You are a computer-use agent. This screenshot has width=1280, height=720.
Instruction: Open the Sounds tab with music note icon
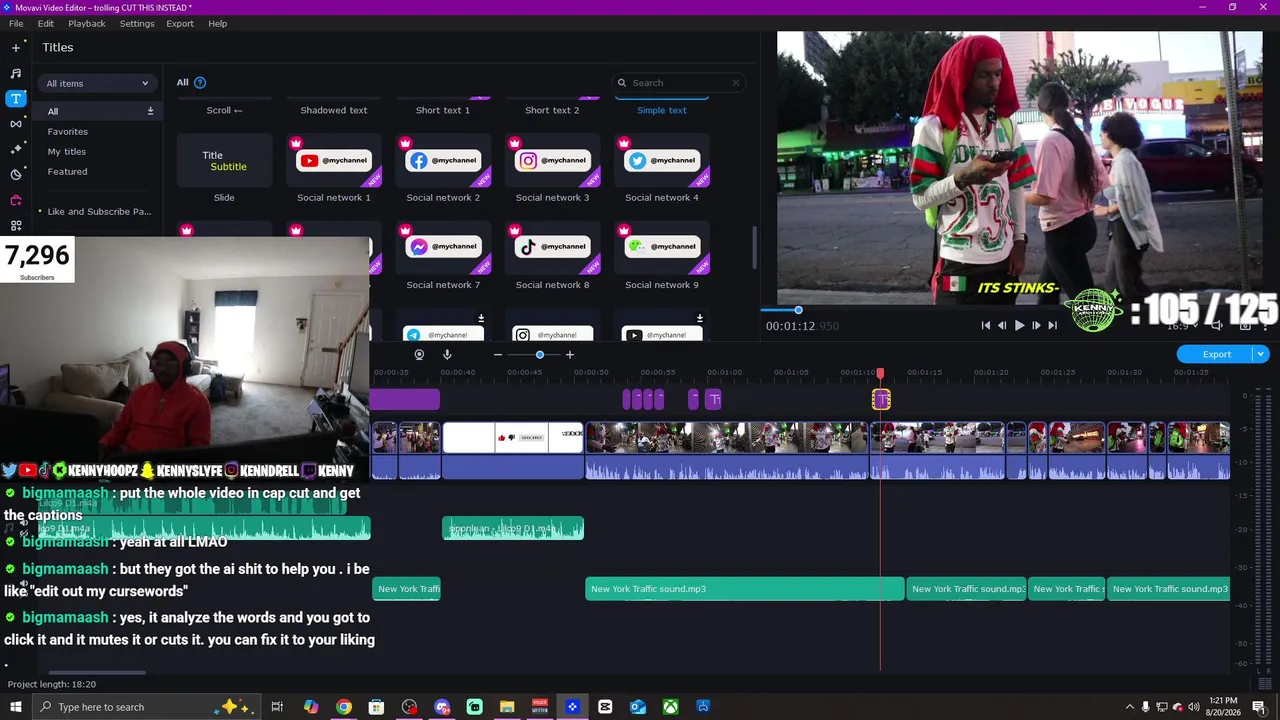coord(15,73)
